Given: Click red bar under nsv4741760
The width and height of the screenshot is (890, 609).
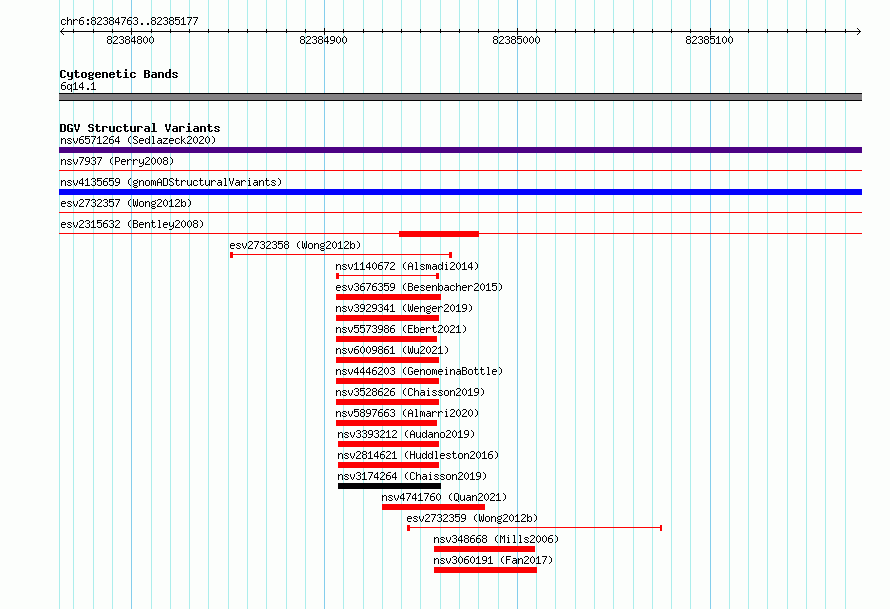Looking at the screenshot, I should [434, 507].
